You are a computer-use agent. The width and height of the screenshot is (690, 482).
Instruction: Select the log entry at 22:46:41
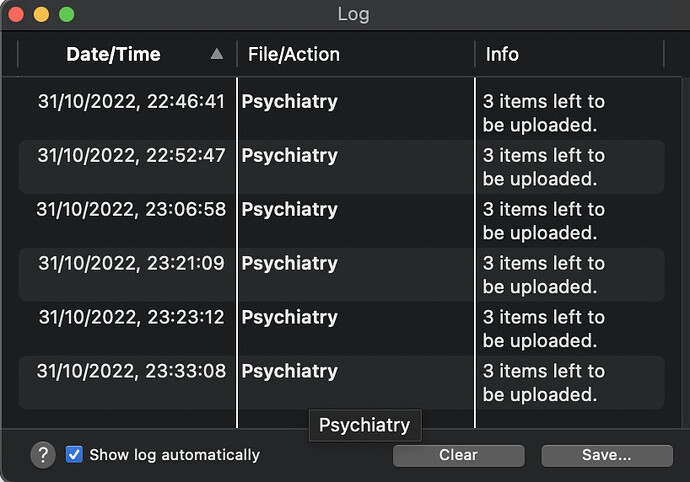(x=131, y=102)
